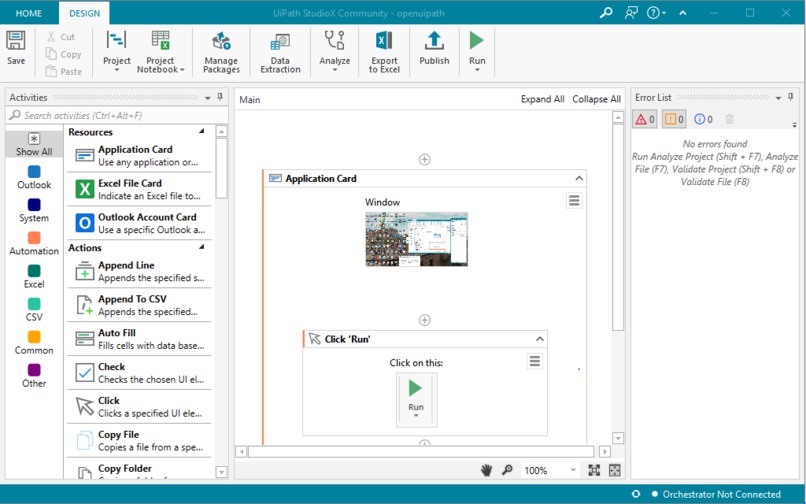Switch to the DESIGN tab
Image resolution: width=806 pixels, height=504 pixels.
pos(84,13)
